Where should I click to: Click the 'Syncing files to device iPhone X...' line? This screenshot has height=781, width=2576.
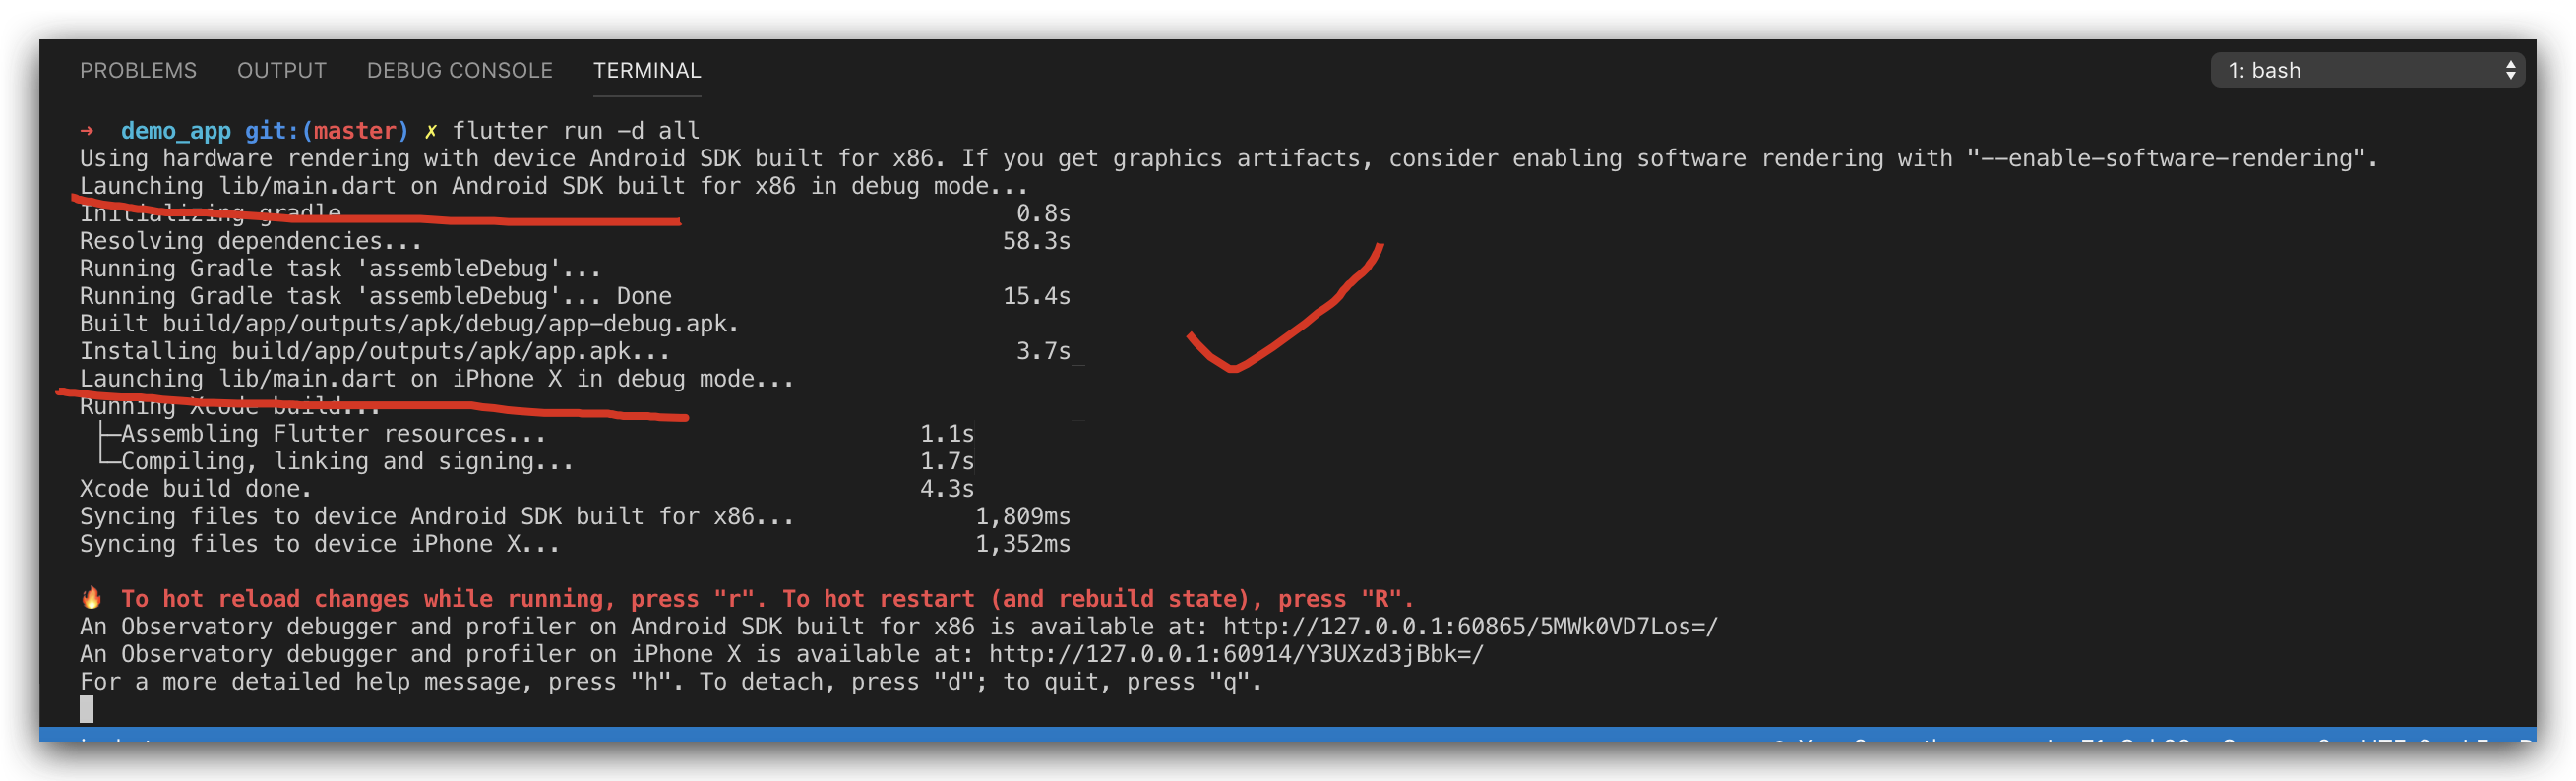[320, 544]
